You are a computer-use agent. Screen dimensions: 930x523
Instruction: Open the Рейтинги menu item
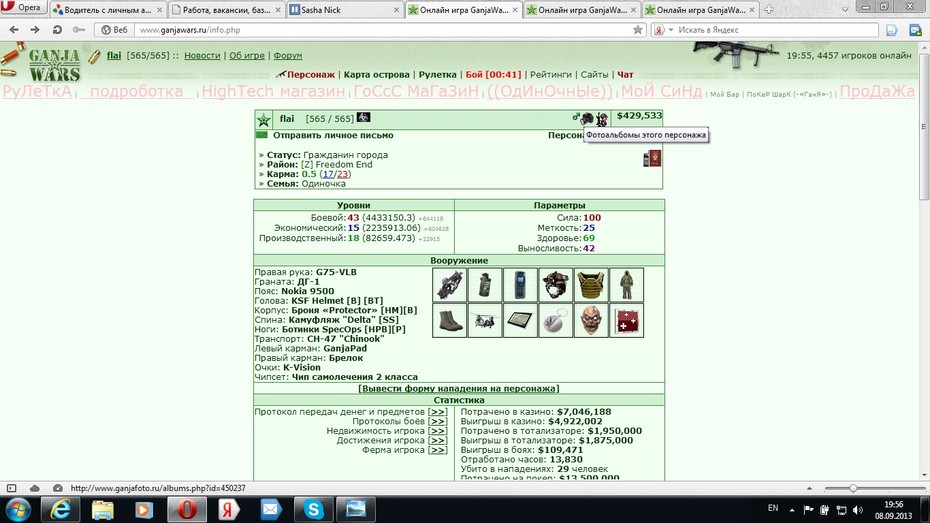551,75
